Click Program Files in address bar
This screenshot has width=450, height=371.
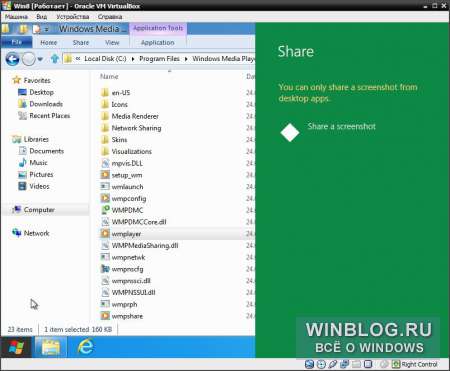coord(159,59)
